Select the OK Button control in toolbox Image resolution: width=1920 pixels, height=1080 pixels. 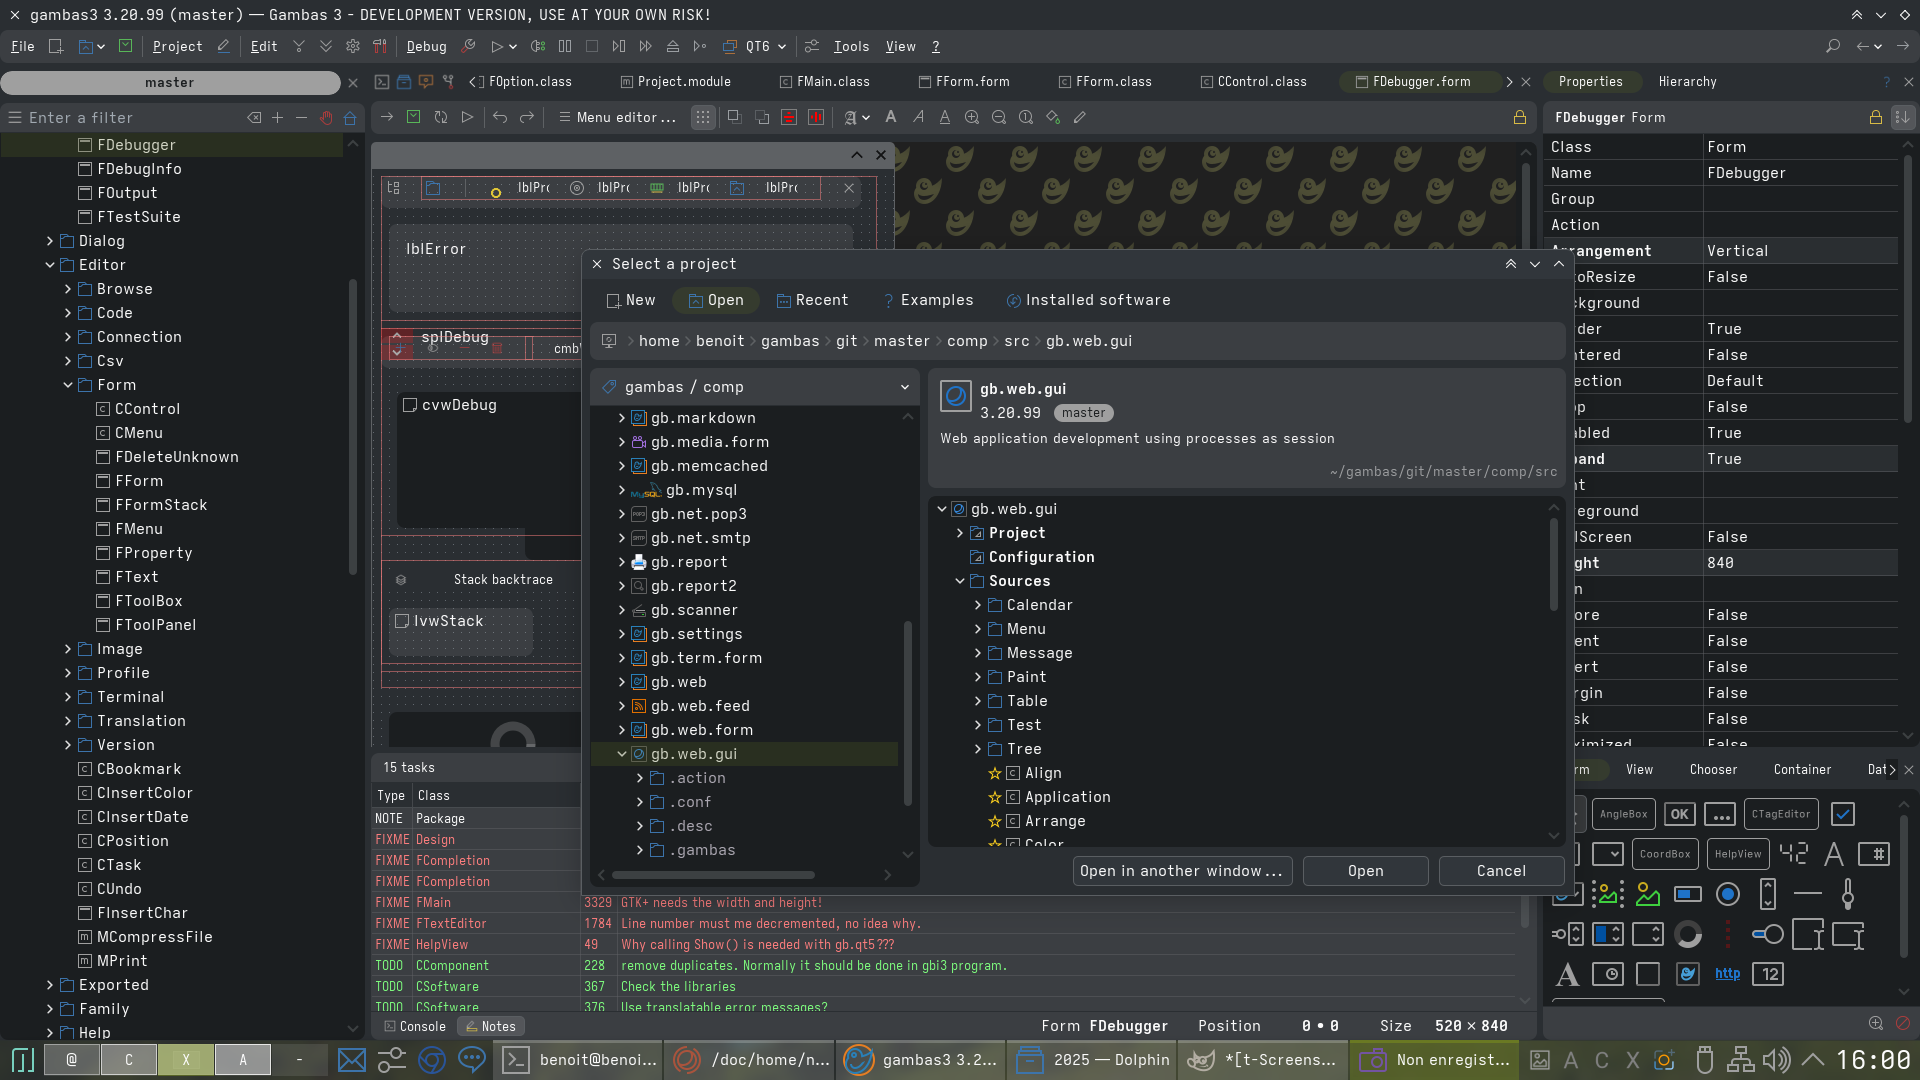pyautogui.click(x=1680, y=815)
